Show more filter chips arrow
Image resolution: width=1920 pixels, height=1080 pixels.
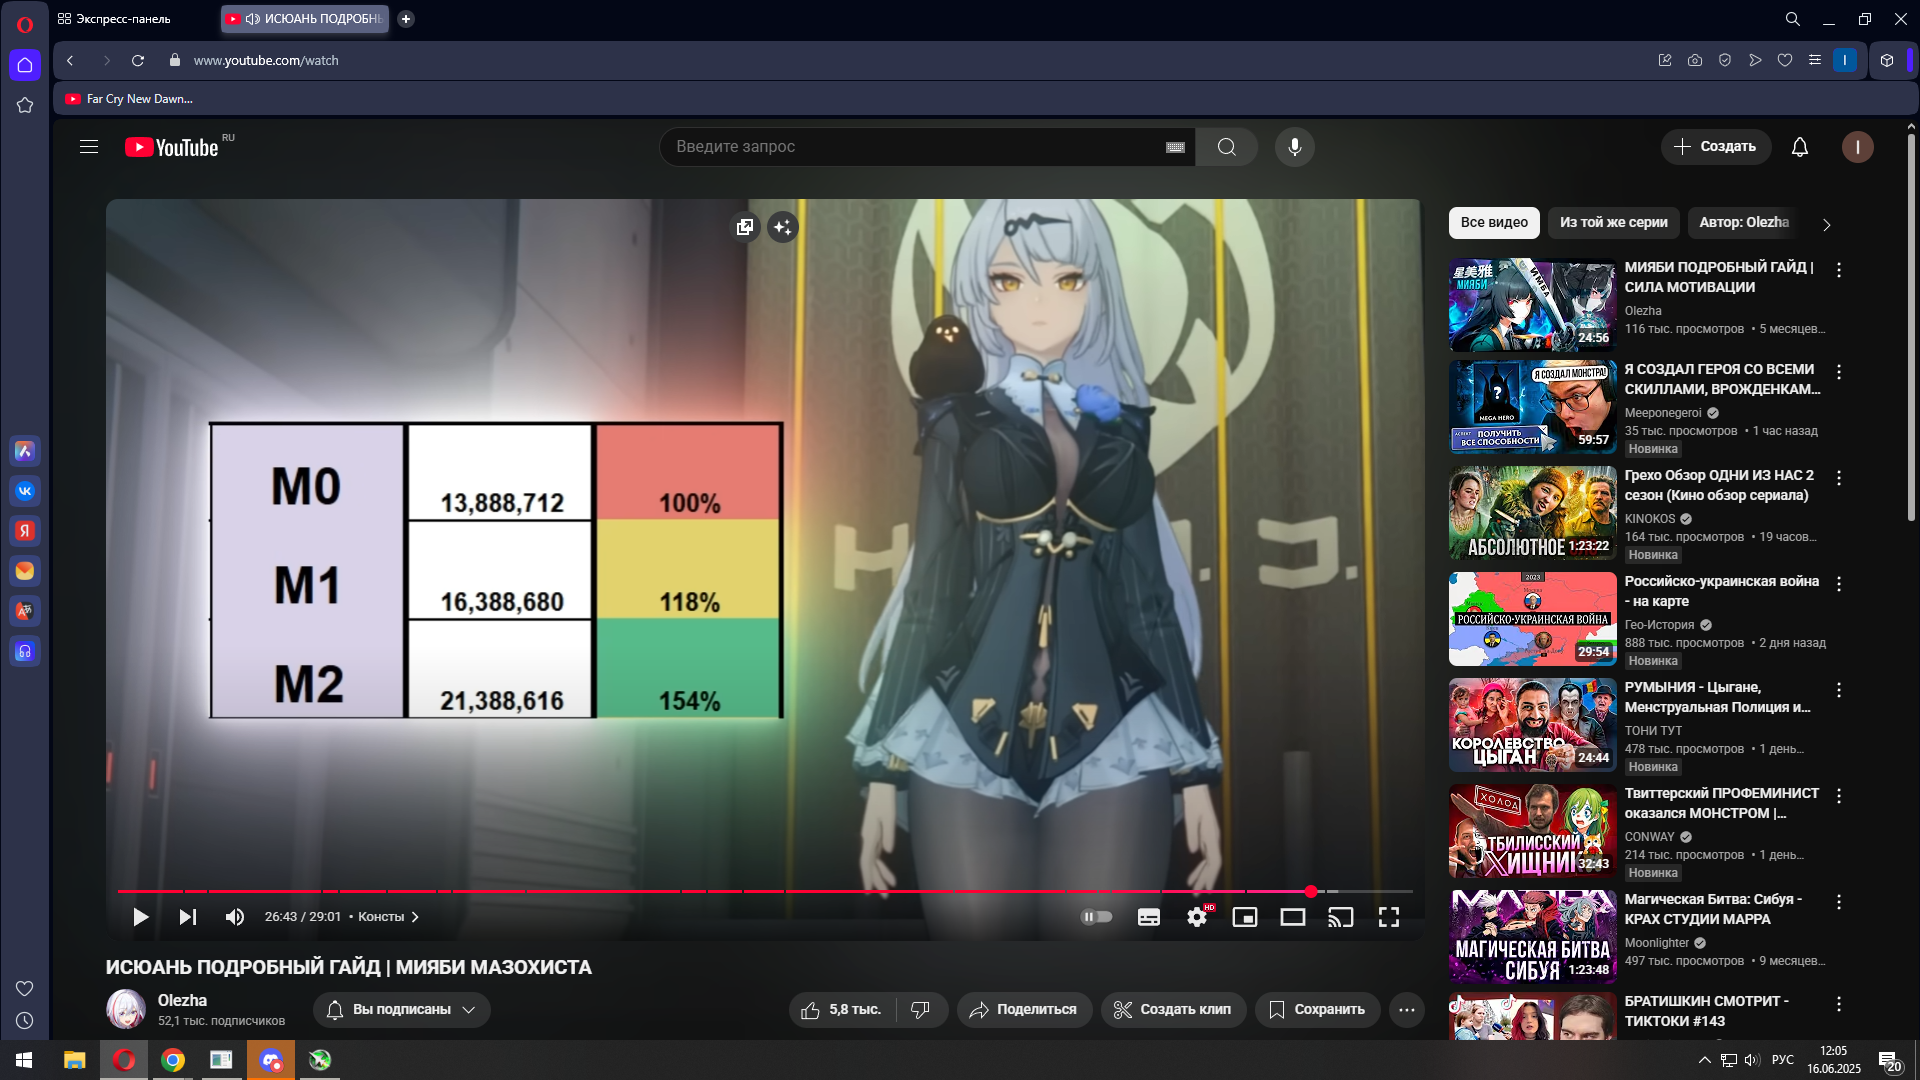1826,224
